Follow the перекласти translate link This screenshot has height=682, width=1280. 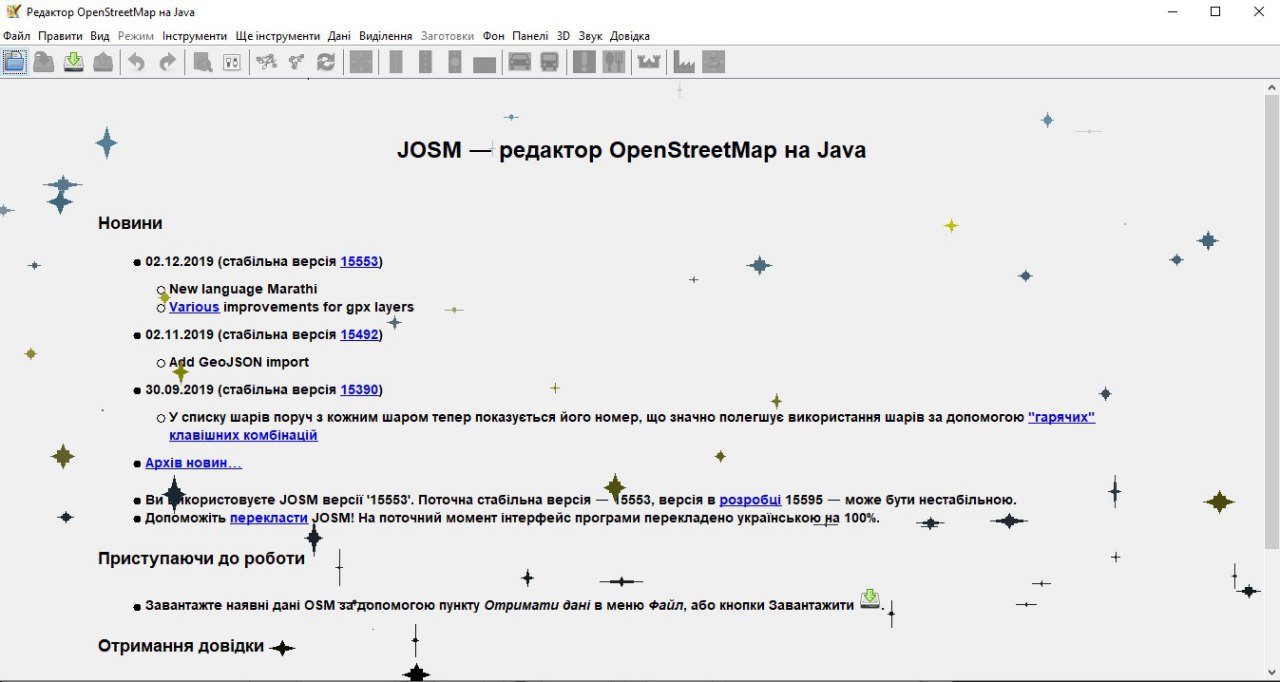(269, 518)
